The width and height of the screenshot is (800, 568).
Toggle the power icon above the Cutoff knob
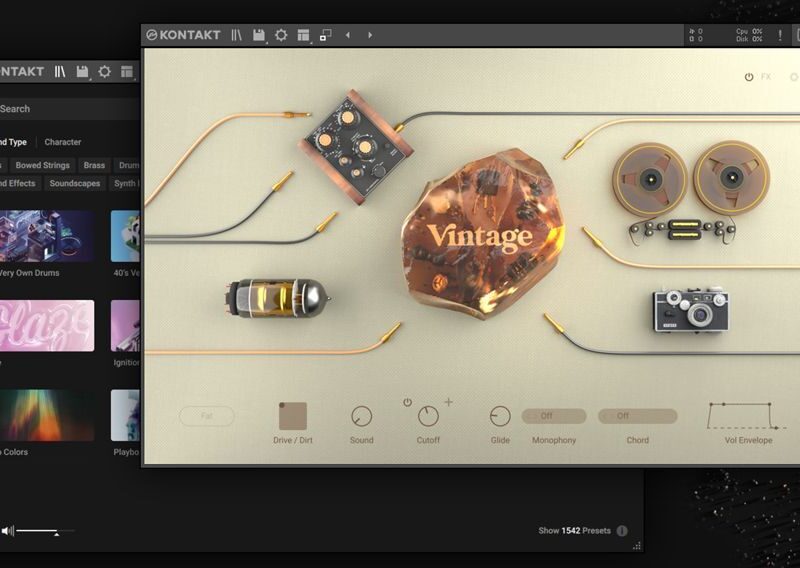pos(408,403)
